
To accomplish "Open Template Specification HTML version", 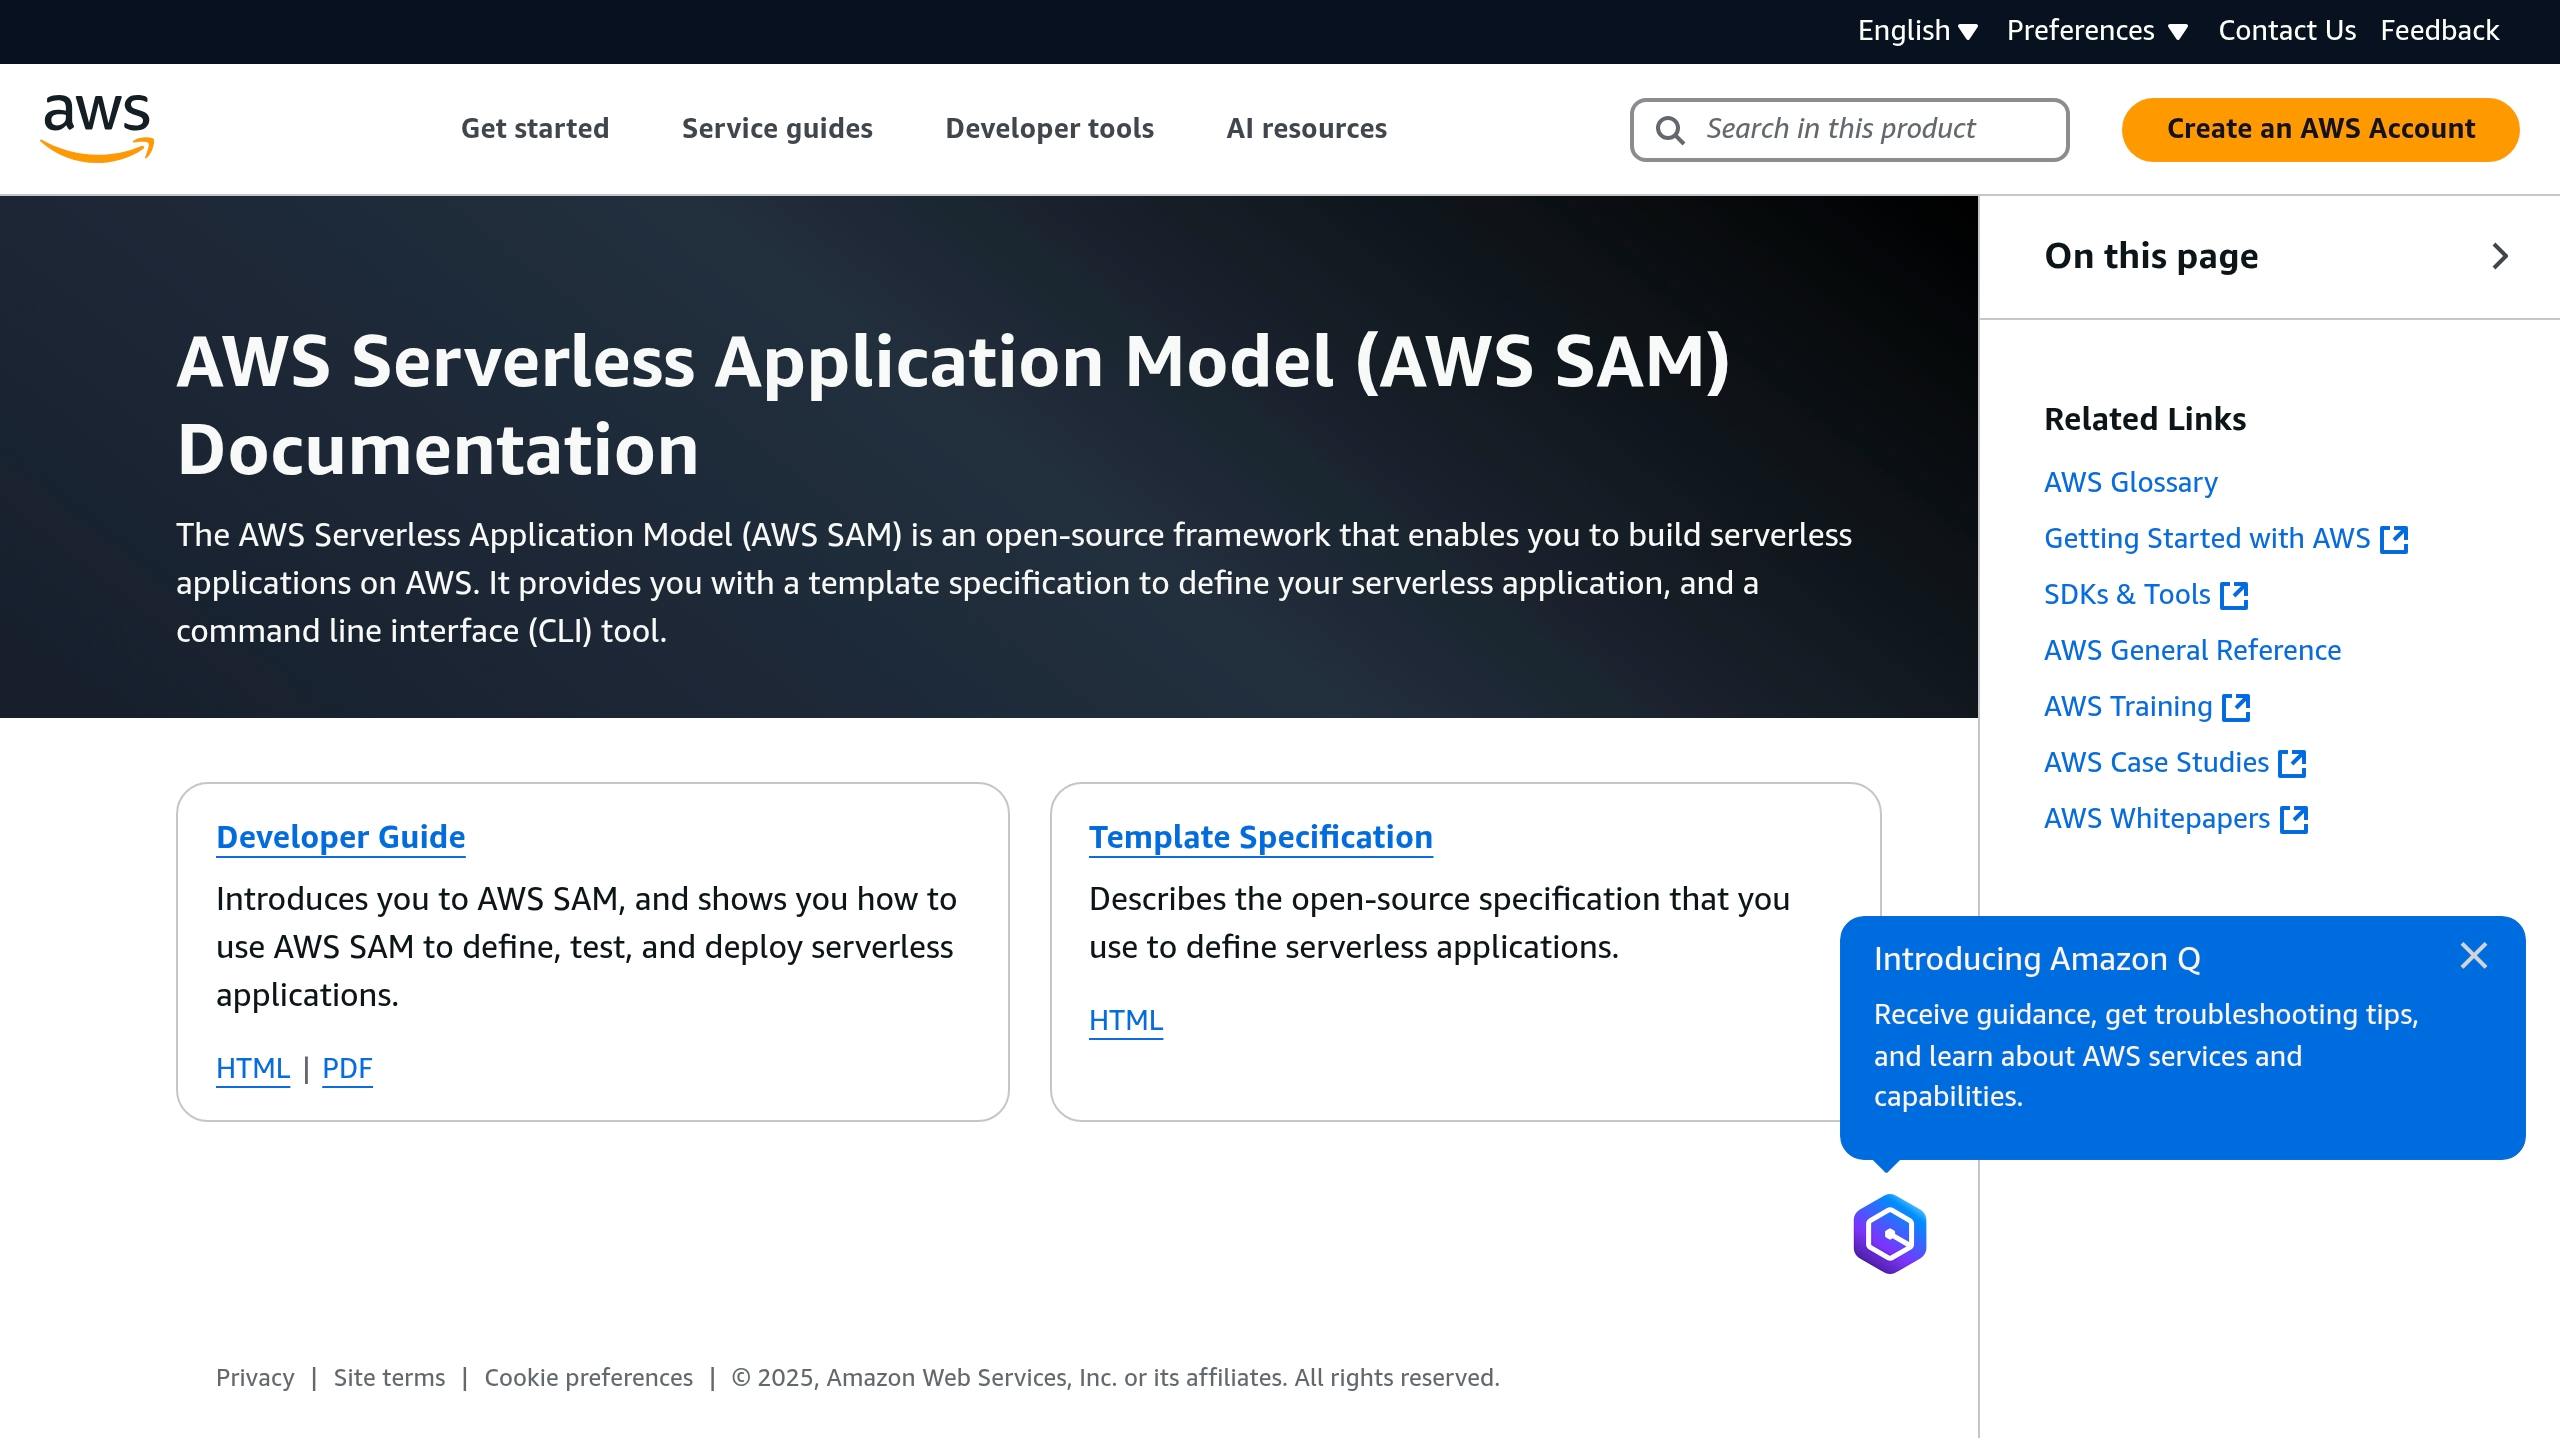I will pyautogui.click(x=1126, y=1021).
